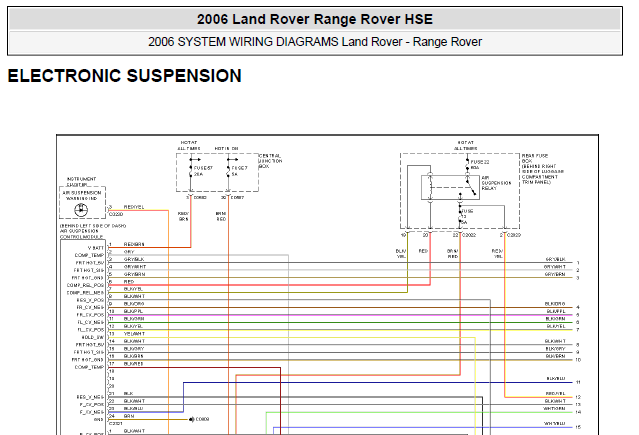639x435 pixels.
Task: Click the GRY wire label at pin 2
Action: (x=129, y=252)
